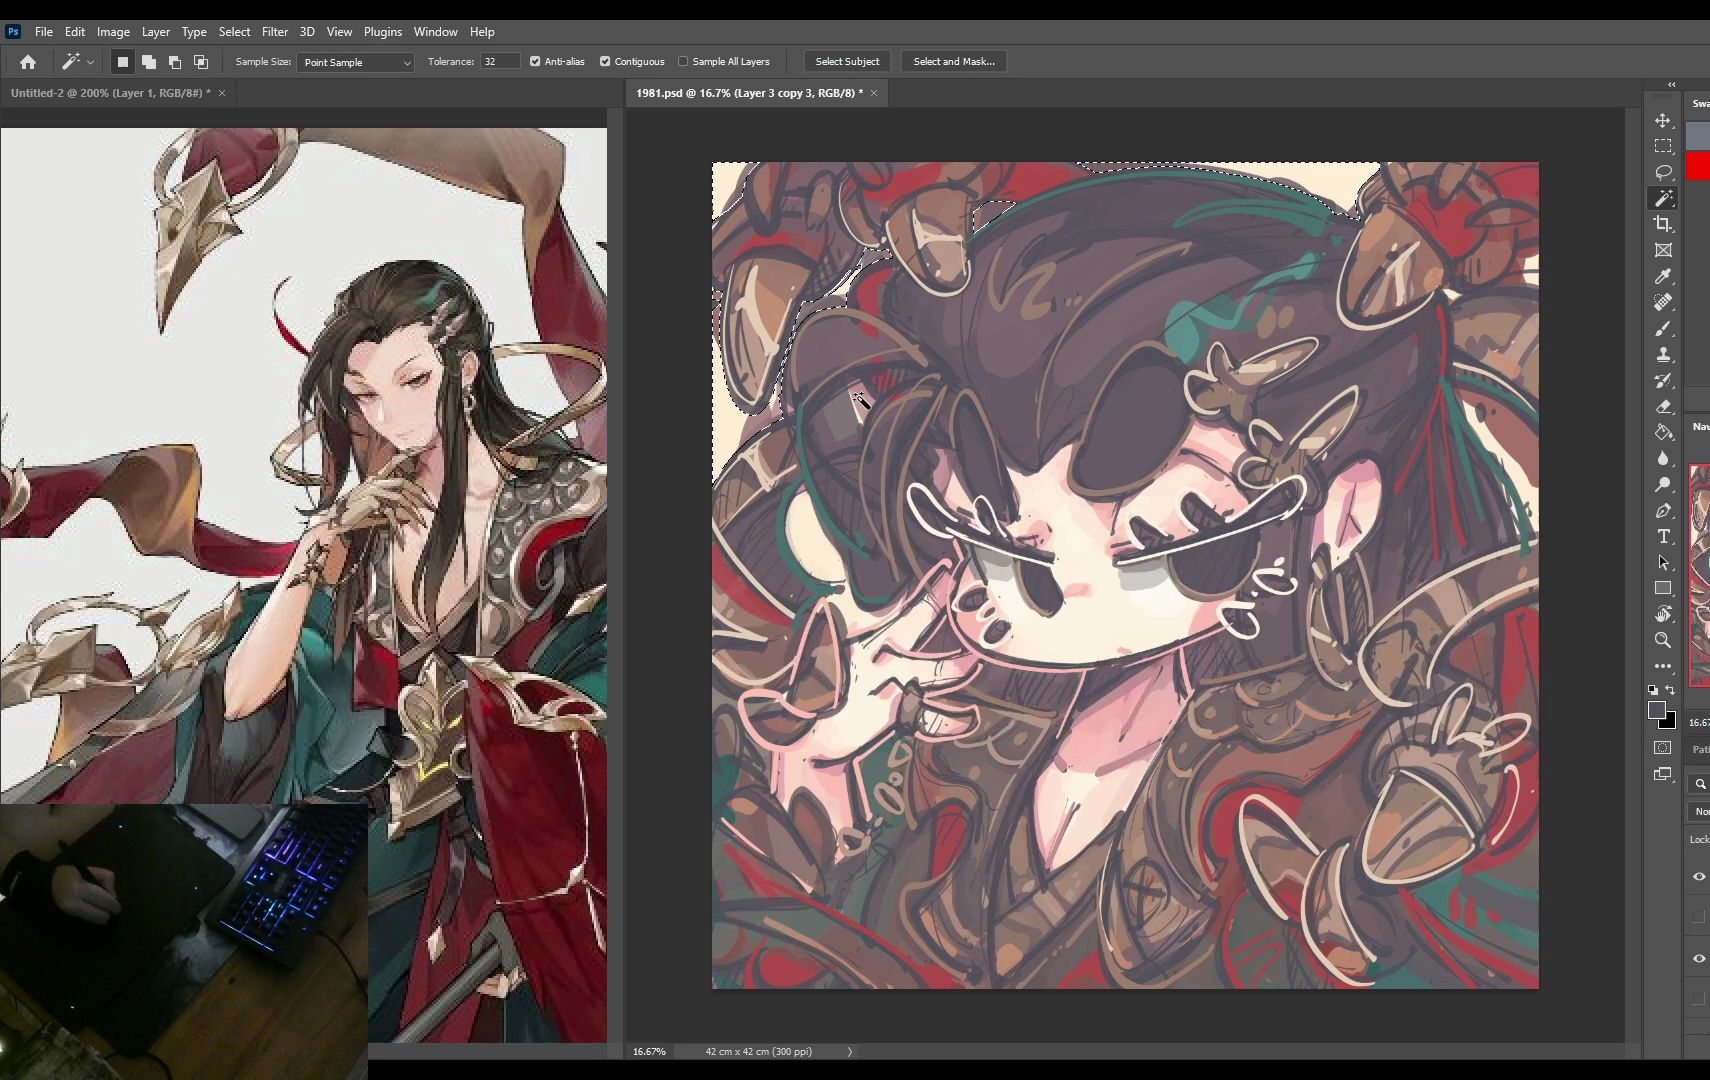1710x1080 pixels.
Task: Select the Move tool
Action: pyautogui.click(x=1663, y=120)
